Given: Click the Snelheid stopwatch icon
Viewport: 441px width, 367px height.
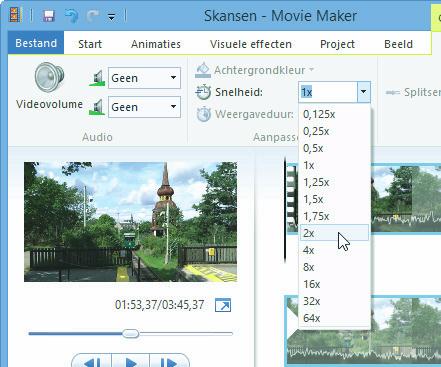Looking at the screenshot, I should 203,92.
